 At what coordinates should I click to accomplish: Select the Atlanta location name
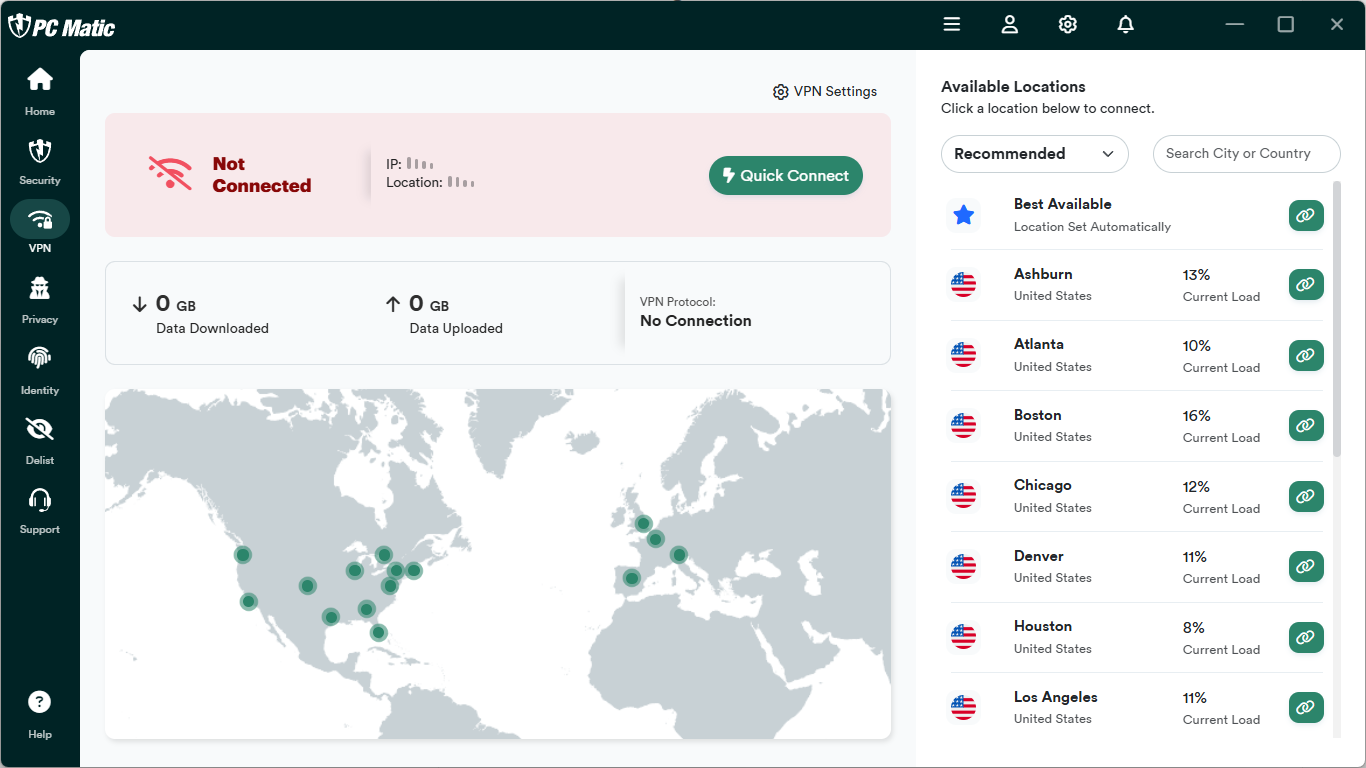[1039, 344]
